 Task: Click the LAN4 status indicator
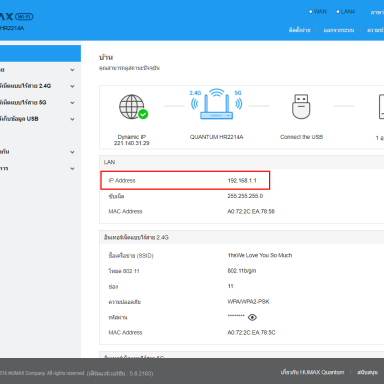coord(345,12)
